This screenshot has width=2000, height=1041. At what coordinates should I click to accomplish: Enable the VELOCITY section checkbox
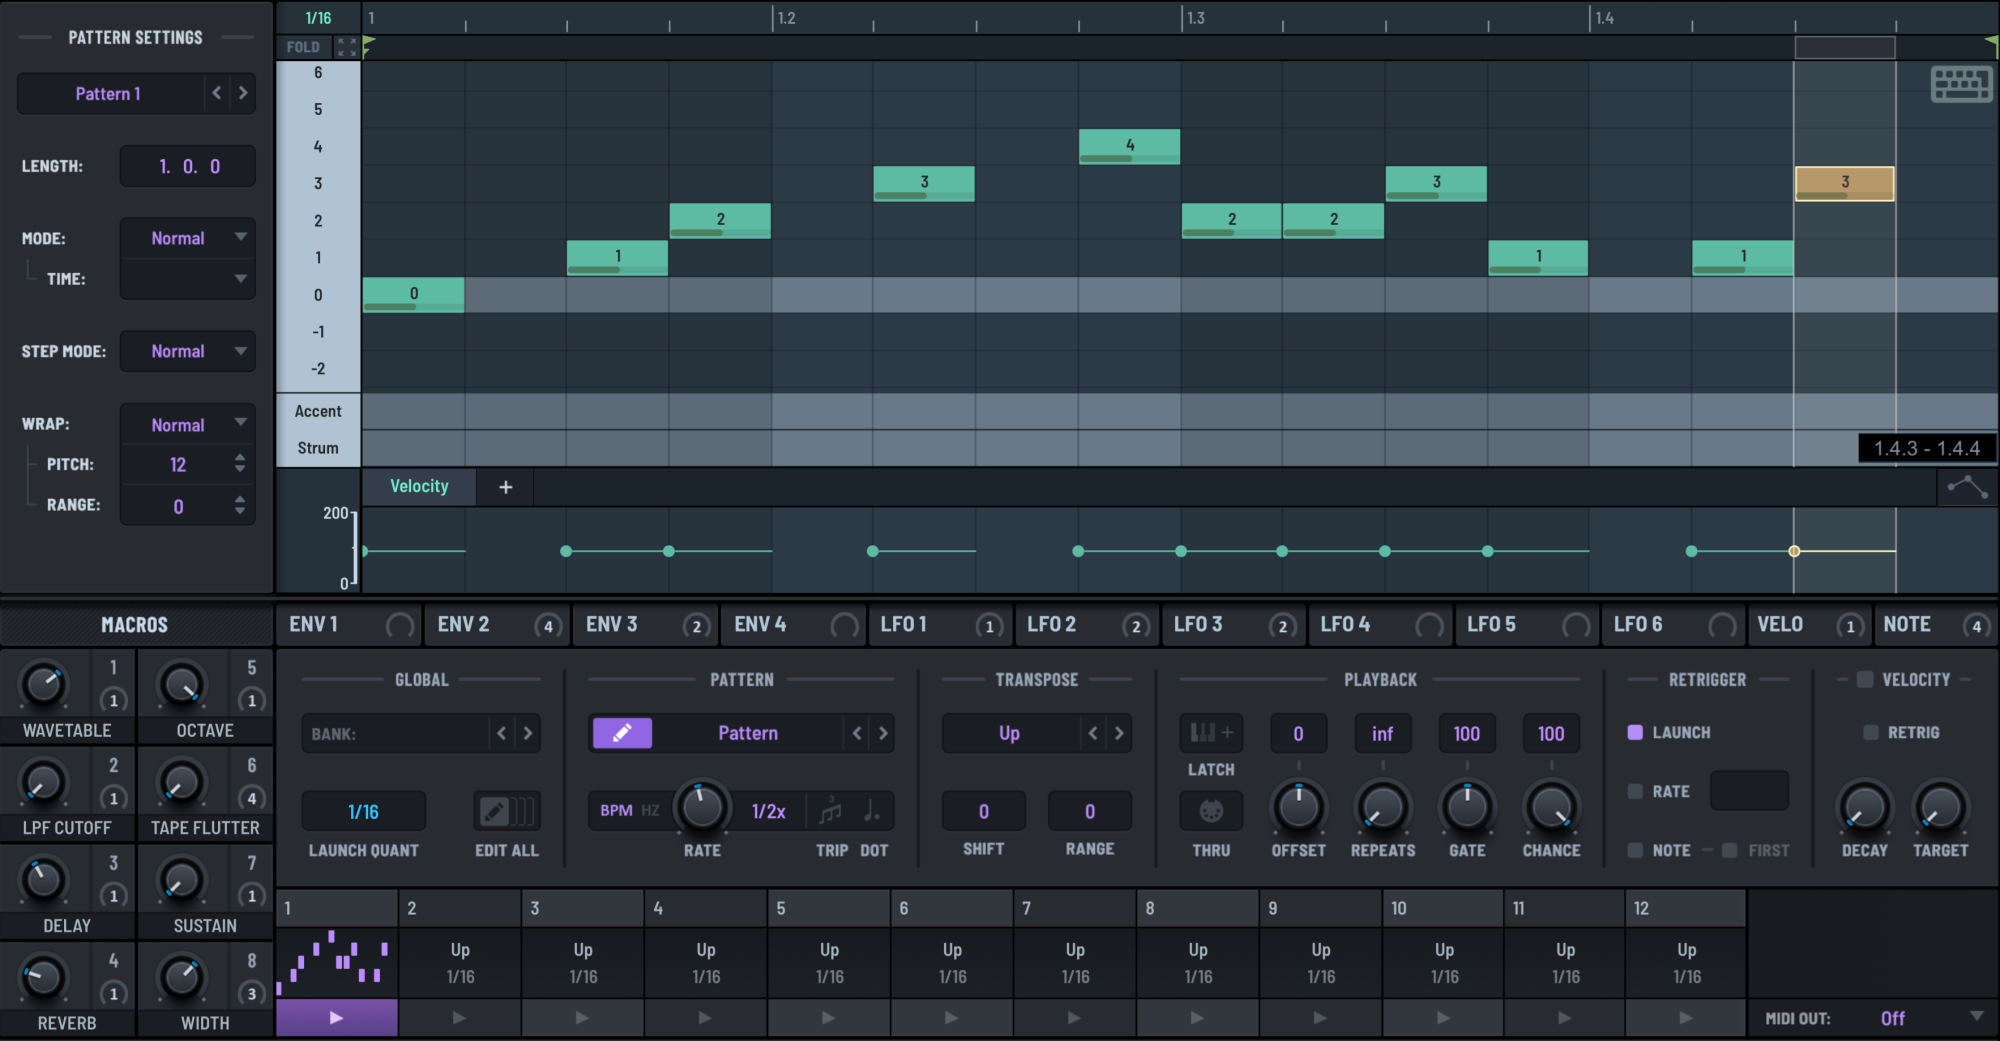[1865, 679]
